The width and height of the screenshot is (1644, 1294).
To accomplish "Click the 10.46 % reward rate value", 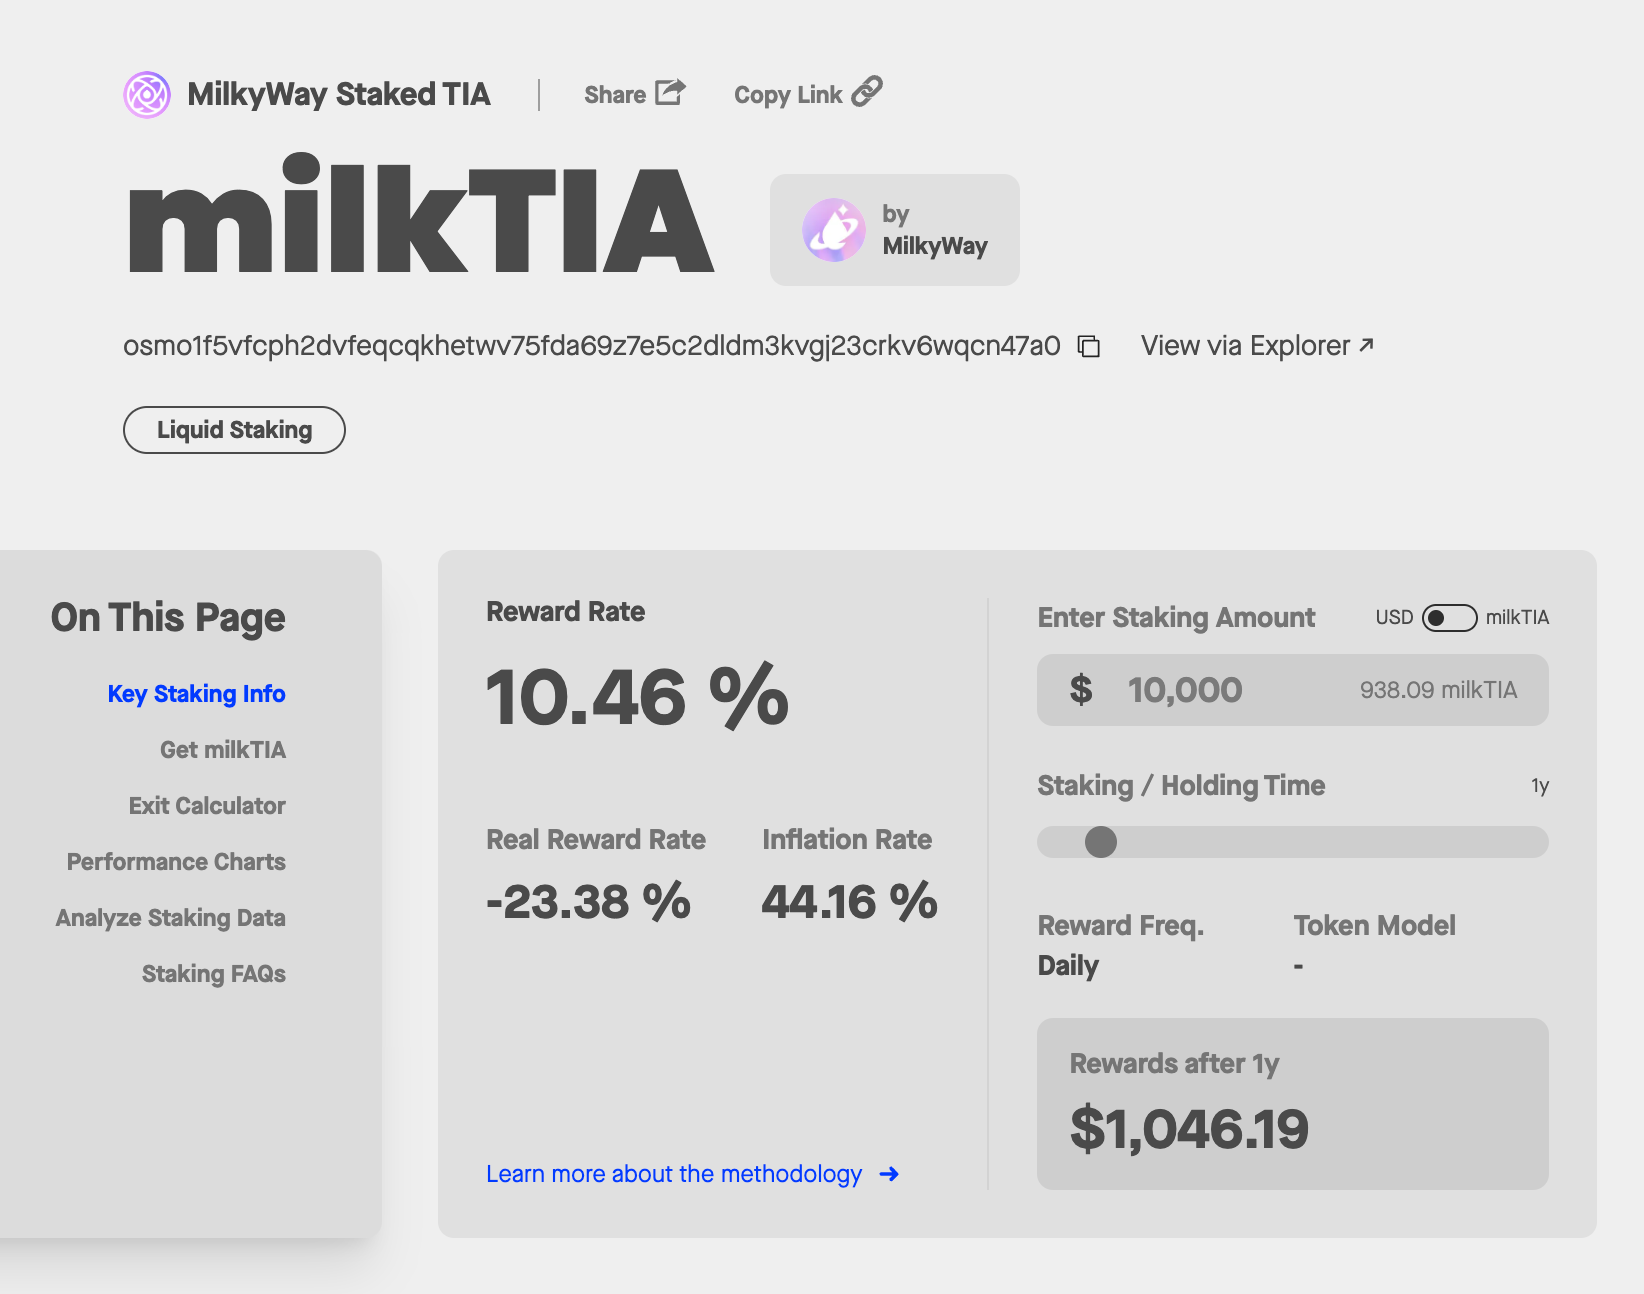I will click(637, 697).
